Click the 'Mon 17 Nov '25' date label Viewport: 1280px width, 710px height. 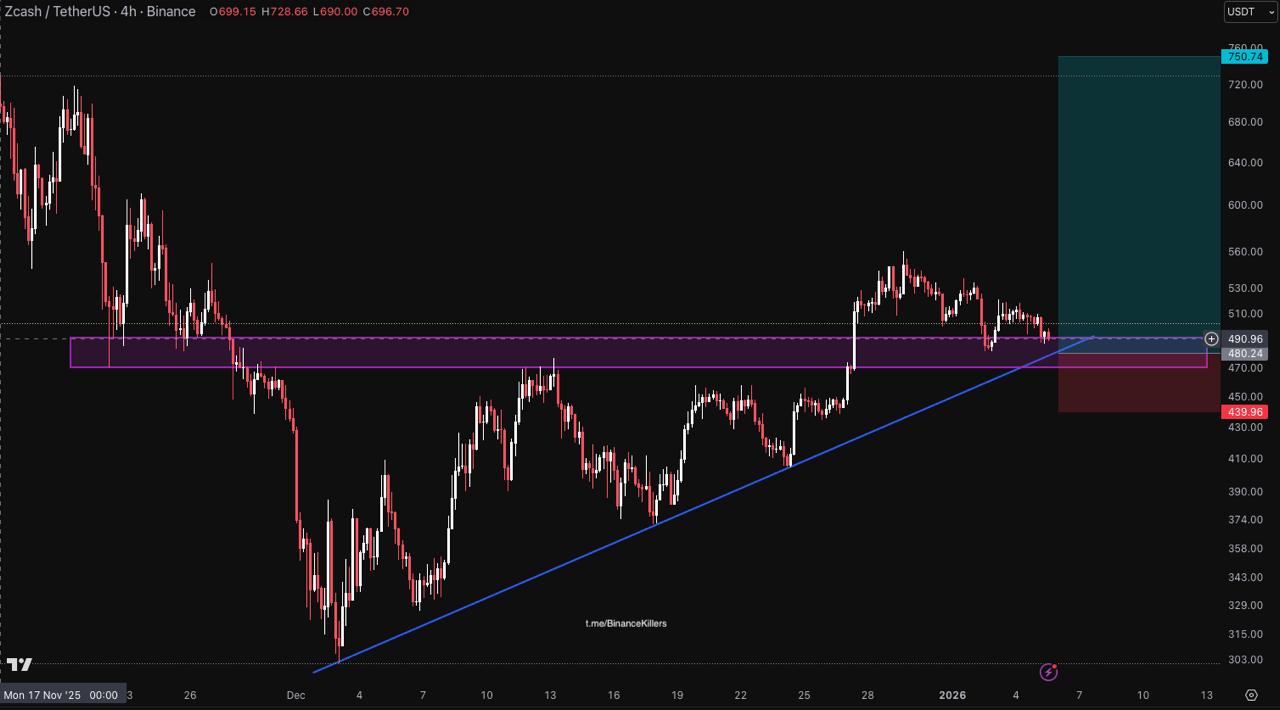(x=60, y=695)
